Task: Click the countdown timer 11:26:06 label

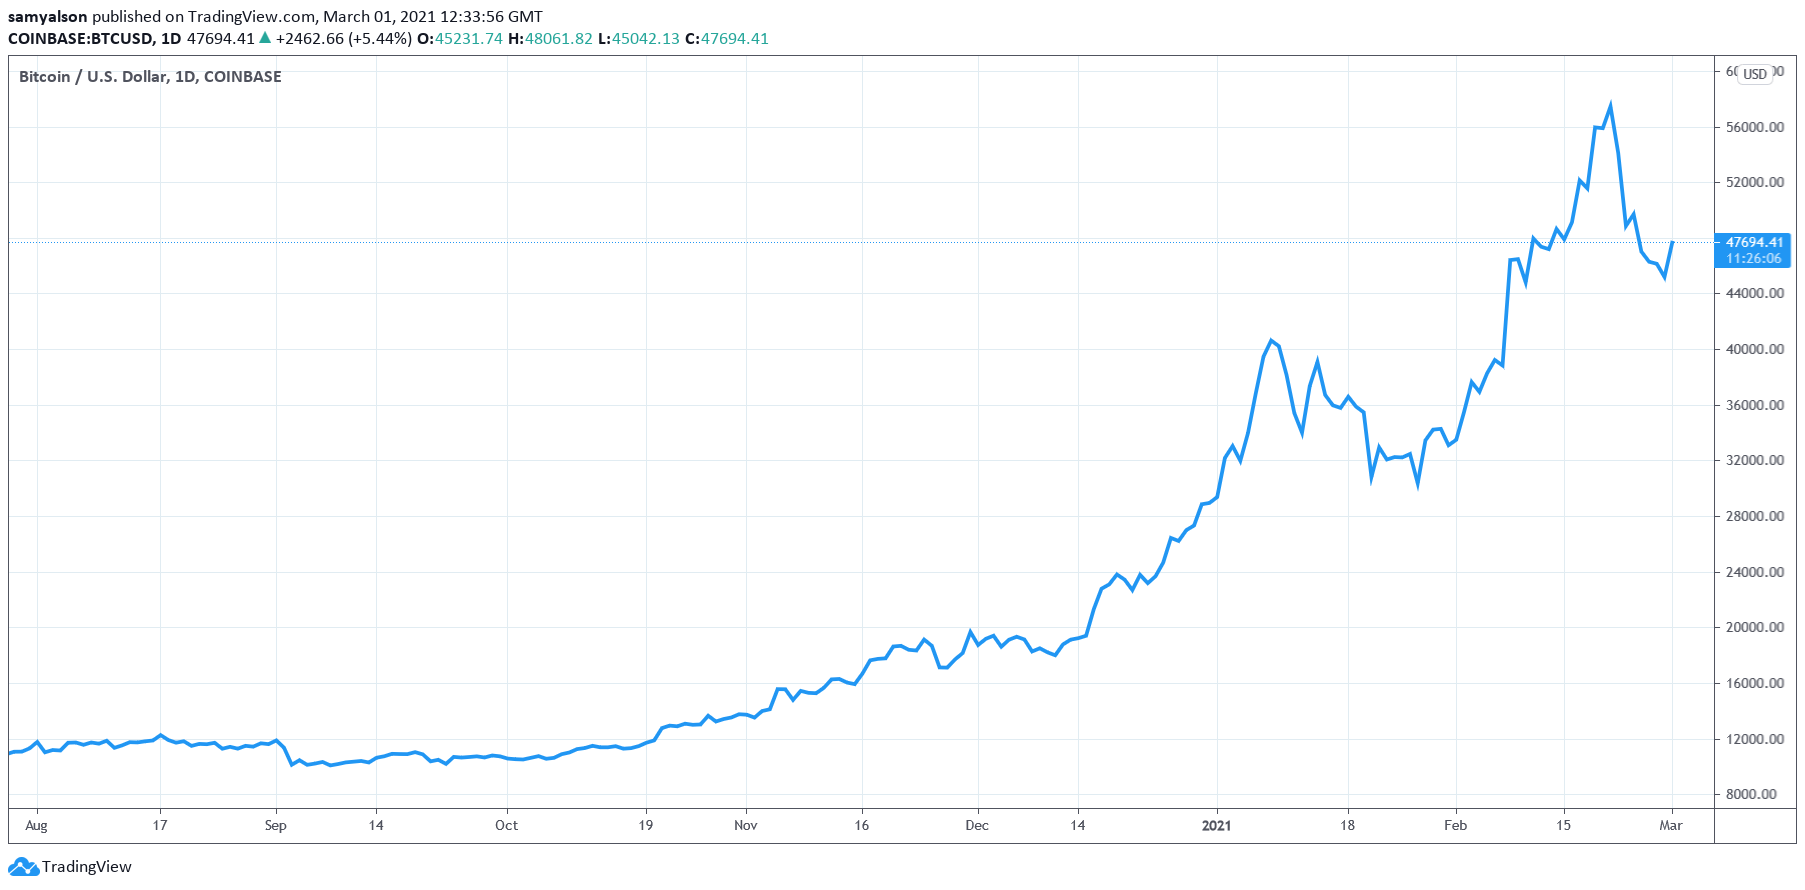Action: coord(1754,258)
